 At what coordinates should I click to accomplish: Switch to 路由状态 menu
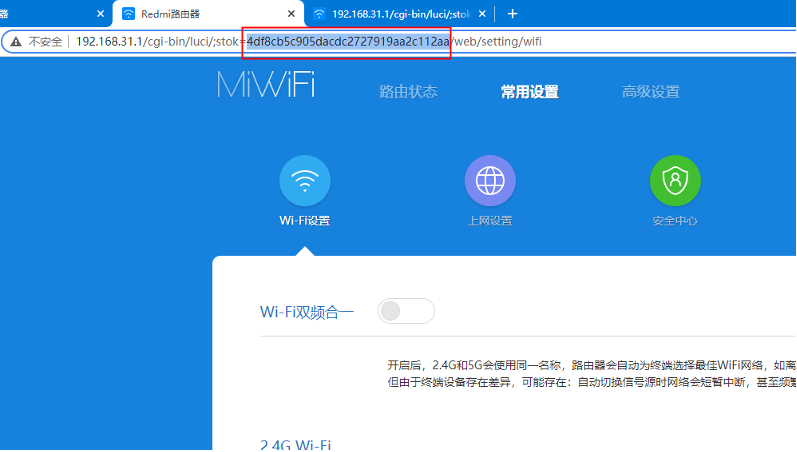coord(408,92)
